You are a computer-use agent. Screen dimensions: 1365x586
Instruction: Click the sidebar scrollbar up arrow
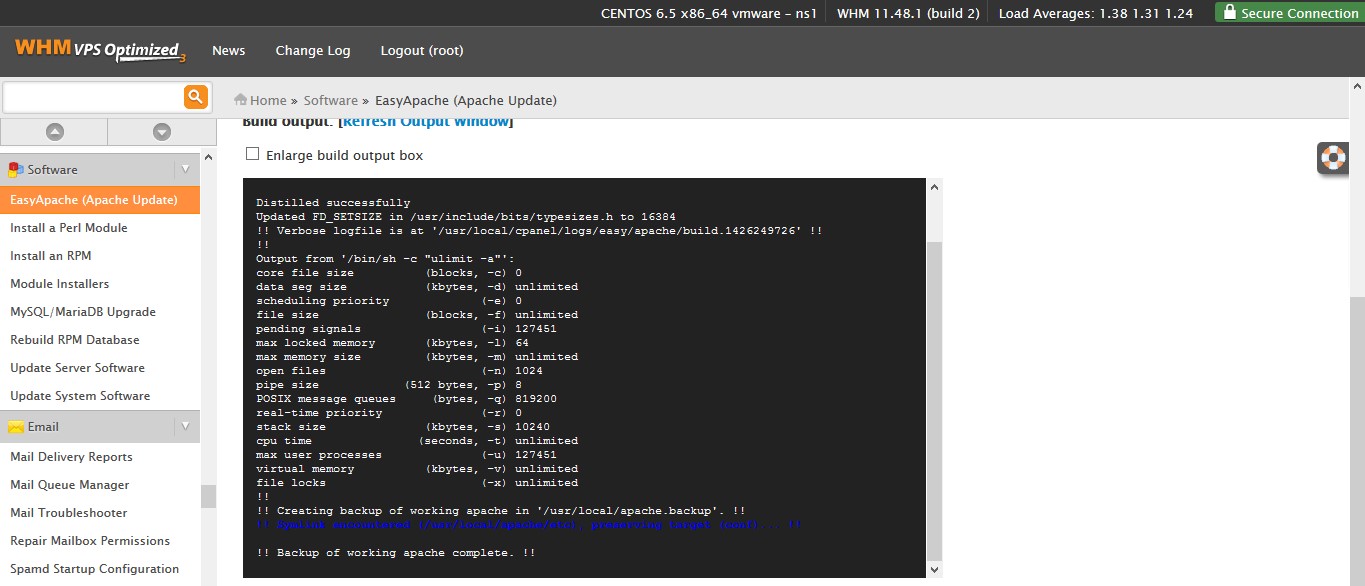[x=208, y=157]
